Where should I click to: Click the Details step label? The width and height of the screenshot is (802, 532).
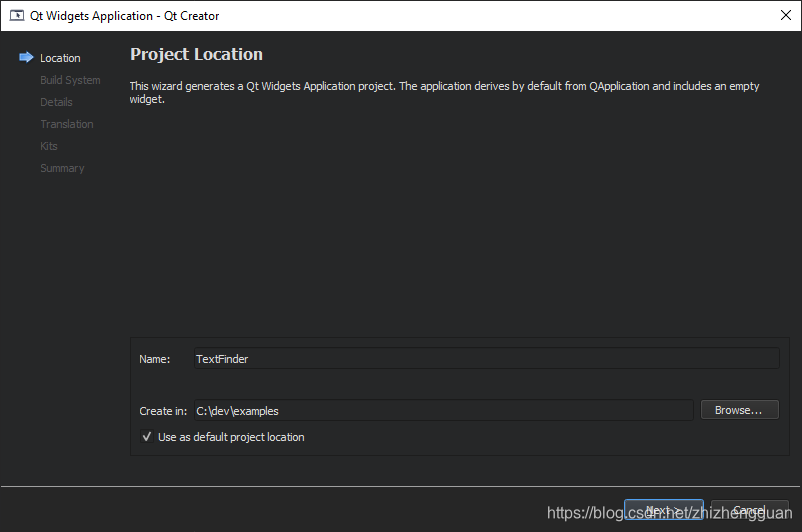click(56, 102)
